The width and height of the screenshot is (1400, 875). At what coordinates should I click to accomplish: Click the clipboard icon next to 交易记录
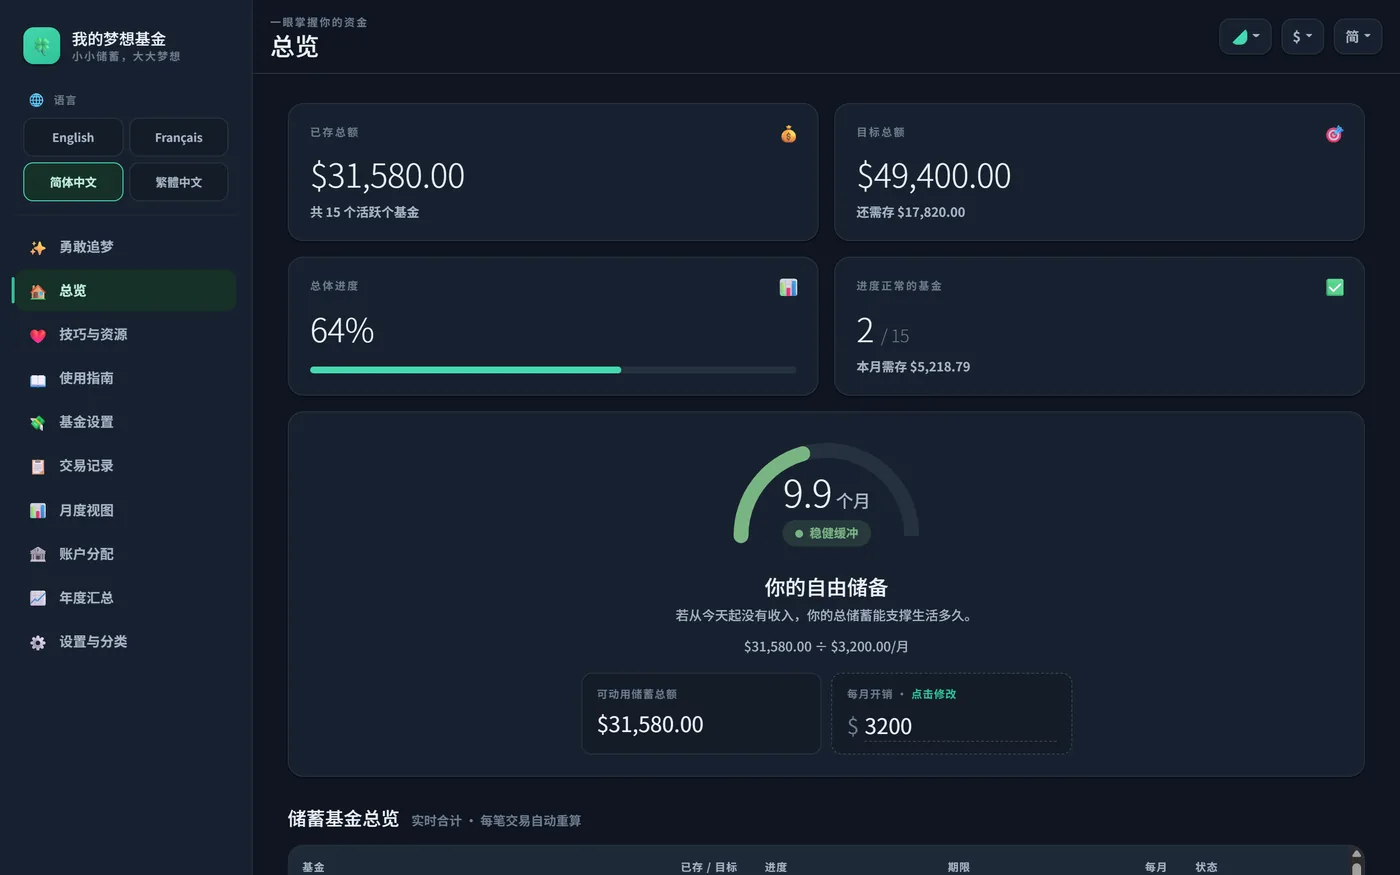[x=38, y=466]
